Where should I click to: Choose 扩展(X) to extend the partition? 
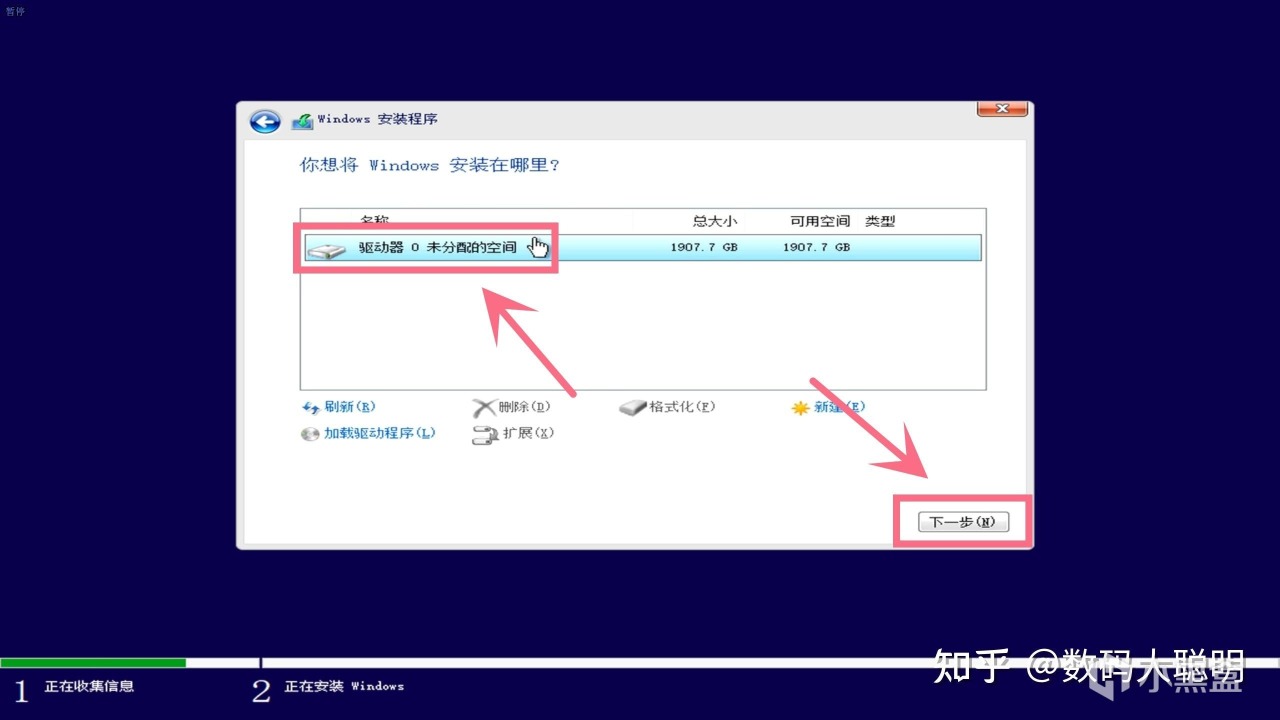point(528,433)
